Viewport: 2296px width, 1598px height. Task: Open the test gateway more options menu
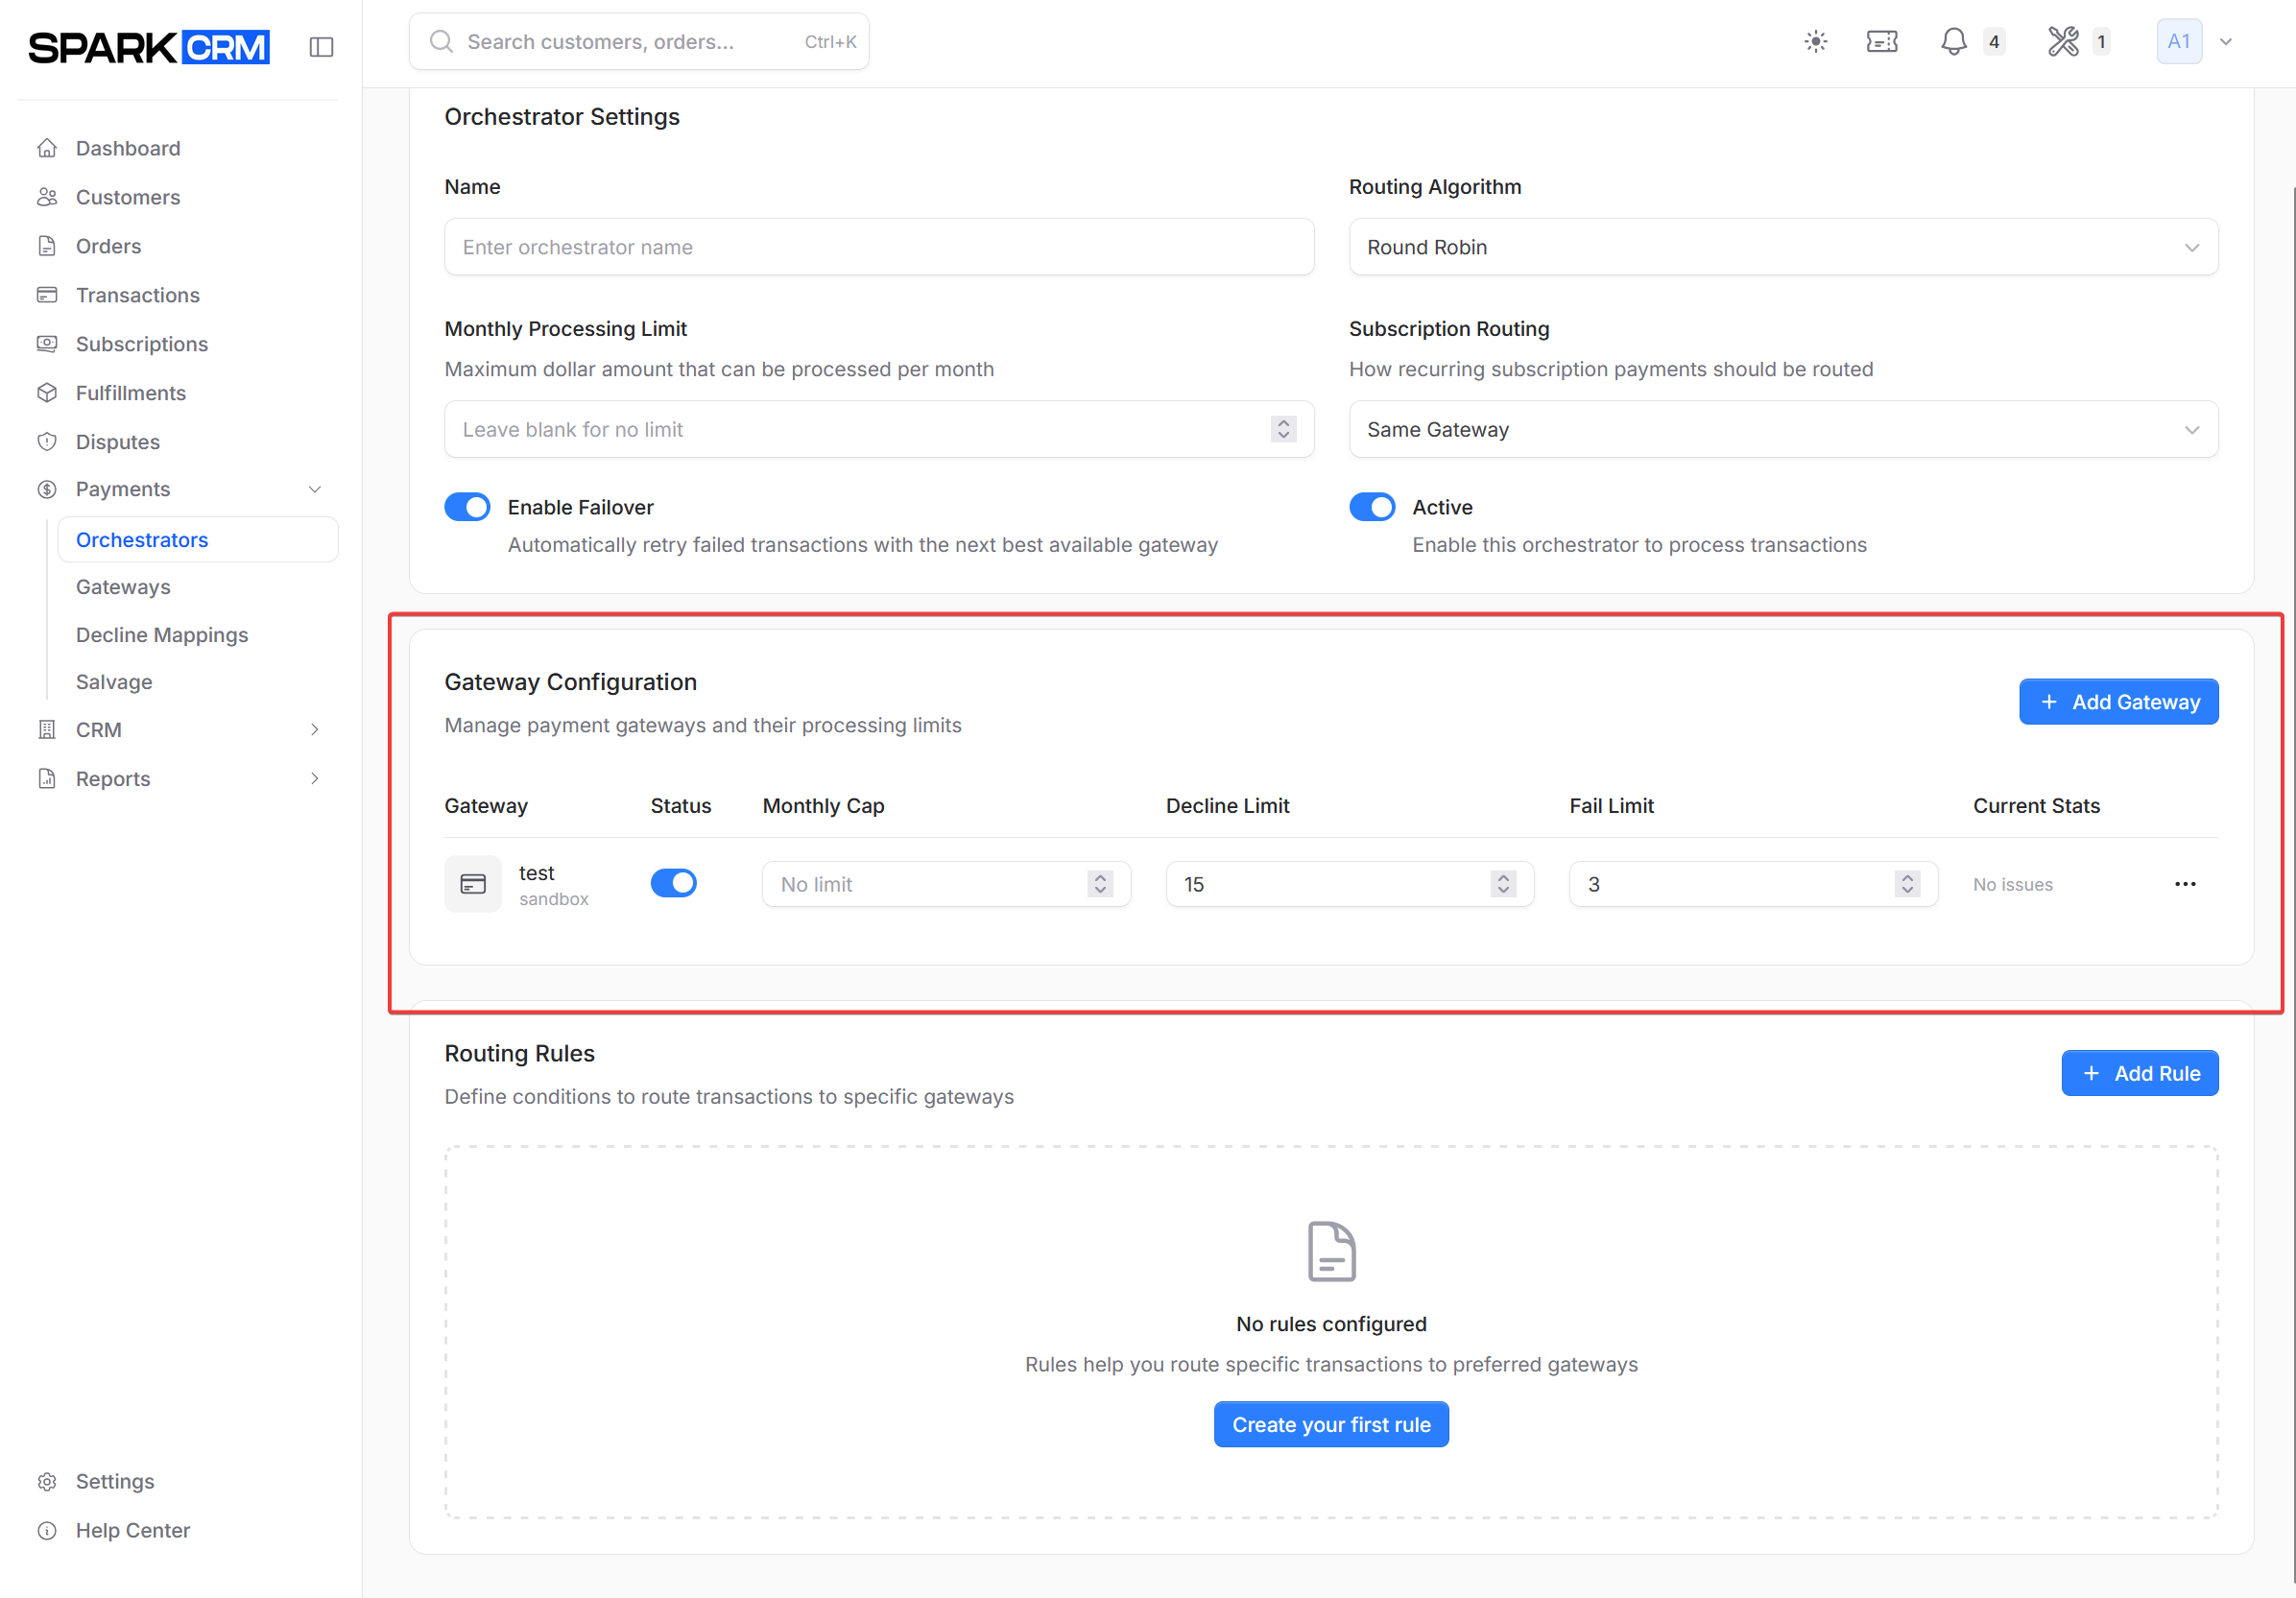2185,884
